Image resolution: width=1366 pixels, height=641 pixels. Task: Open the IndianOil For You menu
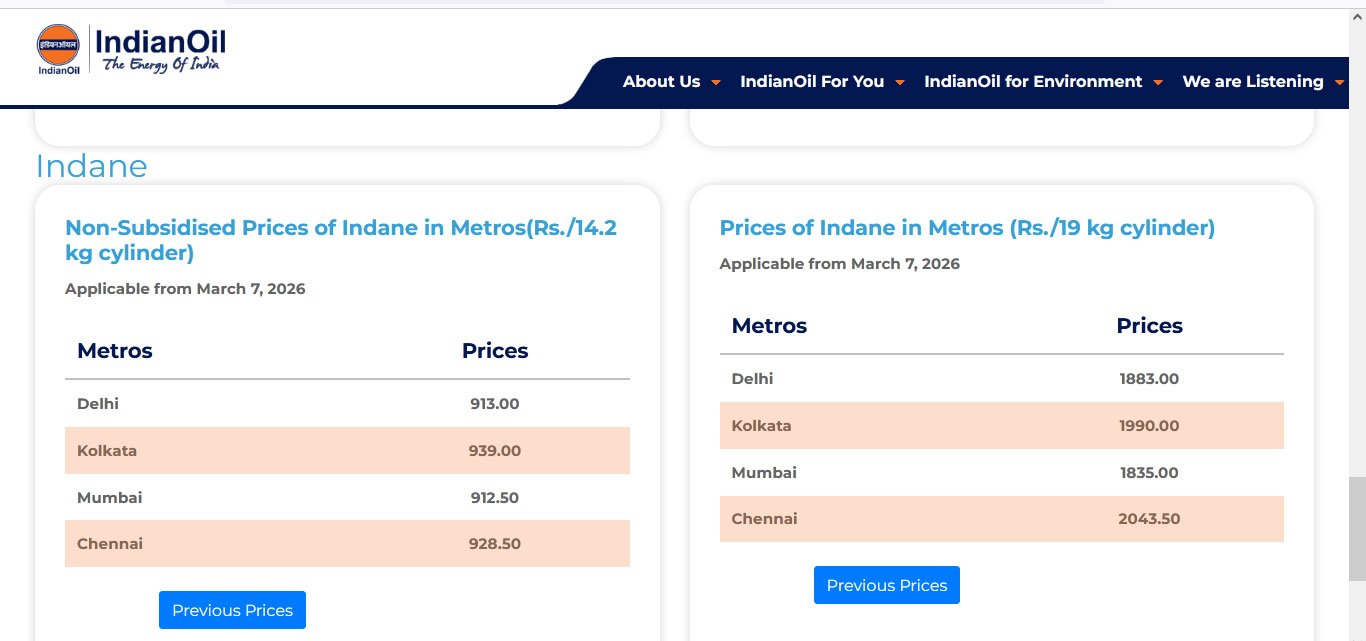pyautogui.click(x=812, y=82)
